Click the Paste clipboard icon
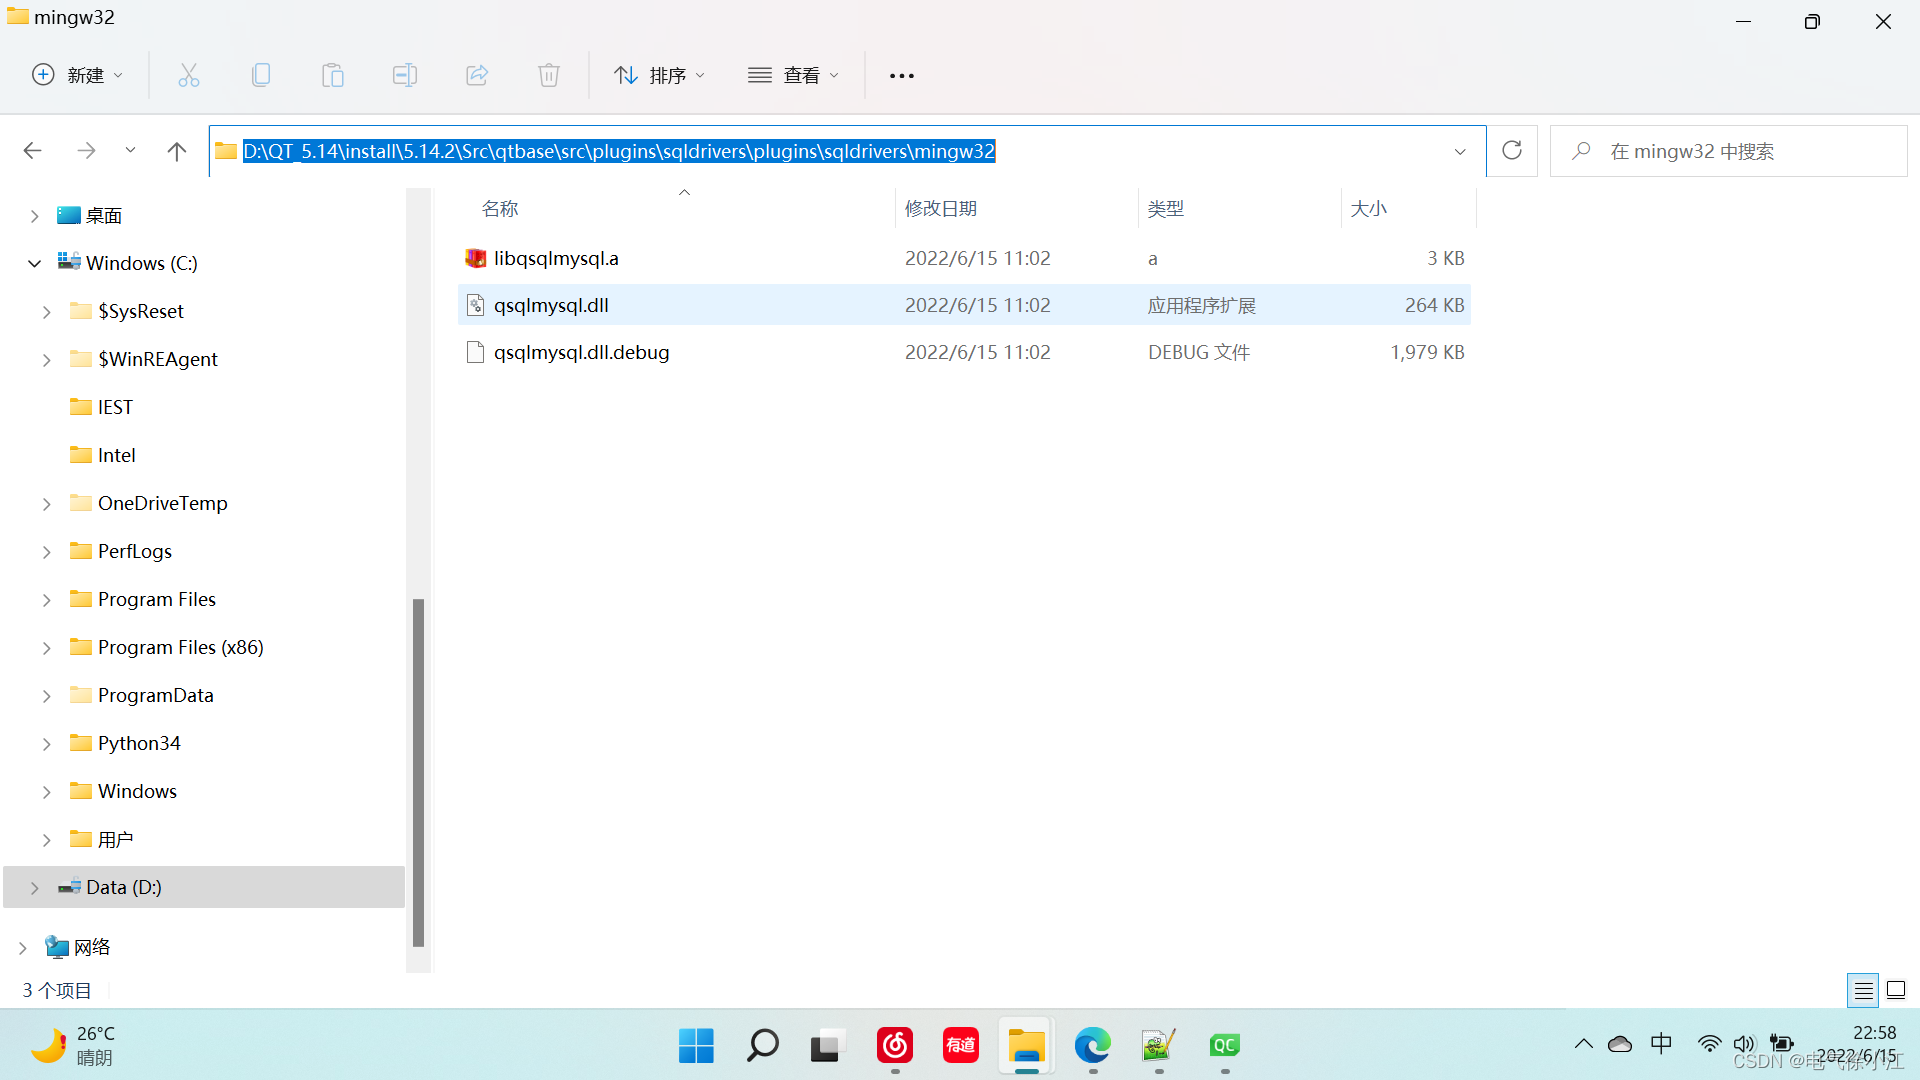This screenshot has width=1920, height=1080. click(333, 75)
